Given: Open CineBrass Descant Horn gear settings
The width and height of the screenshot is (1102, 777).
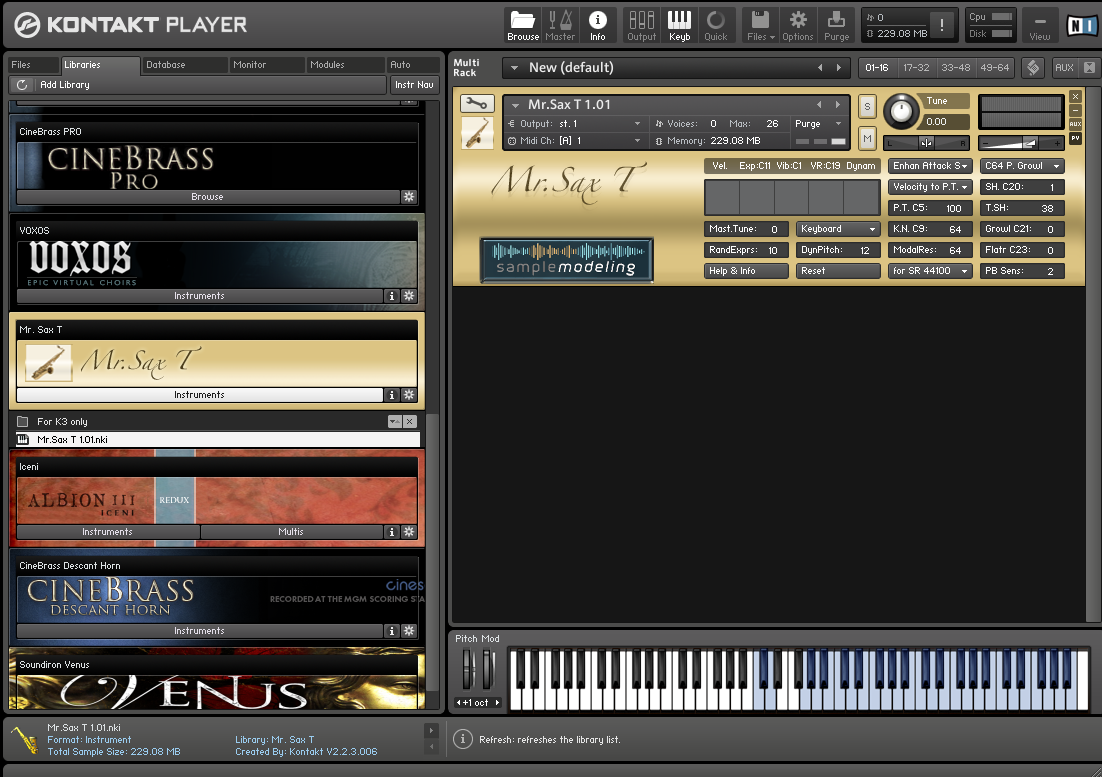Looking at the screenshot, I should pyautogui.click(x=409, y=631).
